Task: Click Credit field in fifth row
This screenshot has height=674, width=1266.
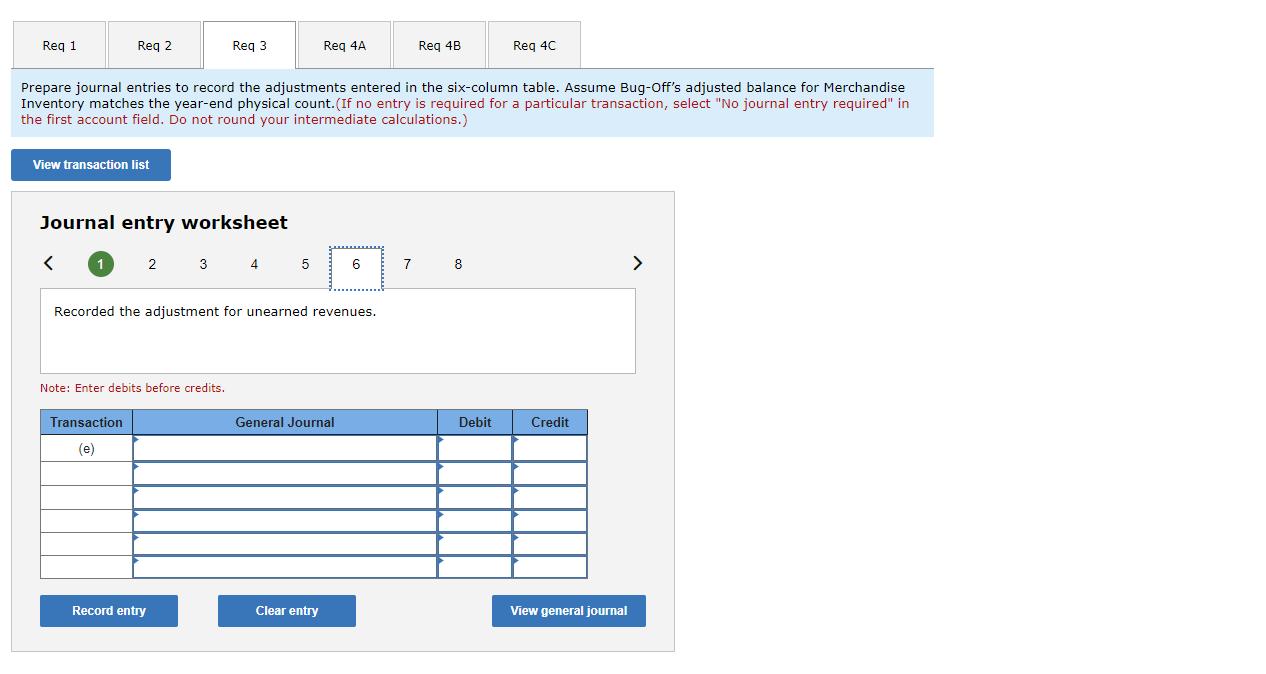Action: [x=550, y=544]
